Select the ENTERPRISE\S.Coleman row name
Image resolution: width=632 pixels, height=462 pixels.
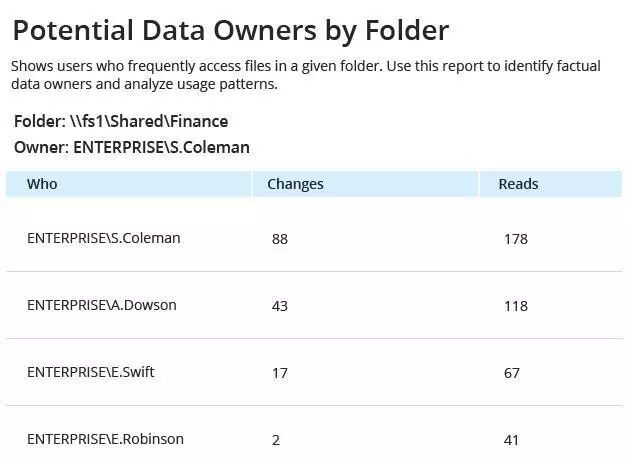point(104,238)
